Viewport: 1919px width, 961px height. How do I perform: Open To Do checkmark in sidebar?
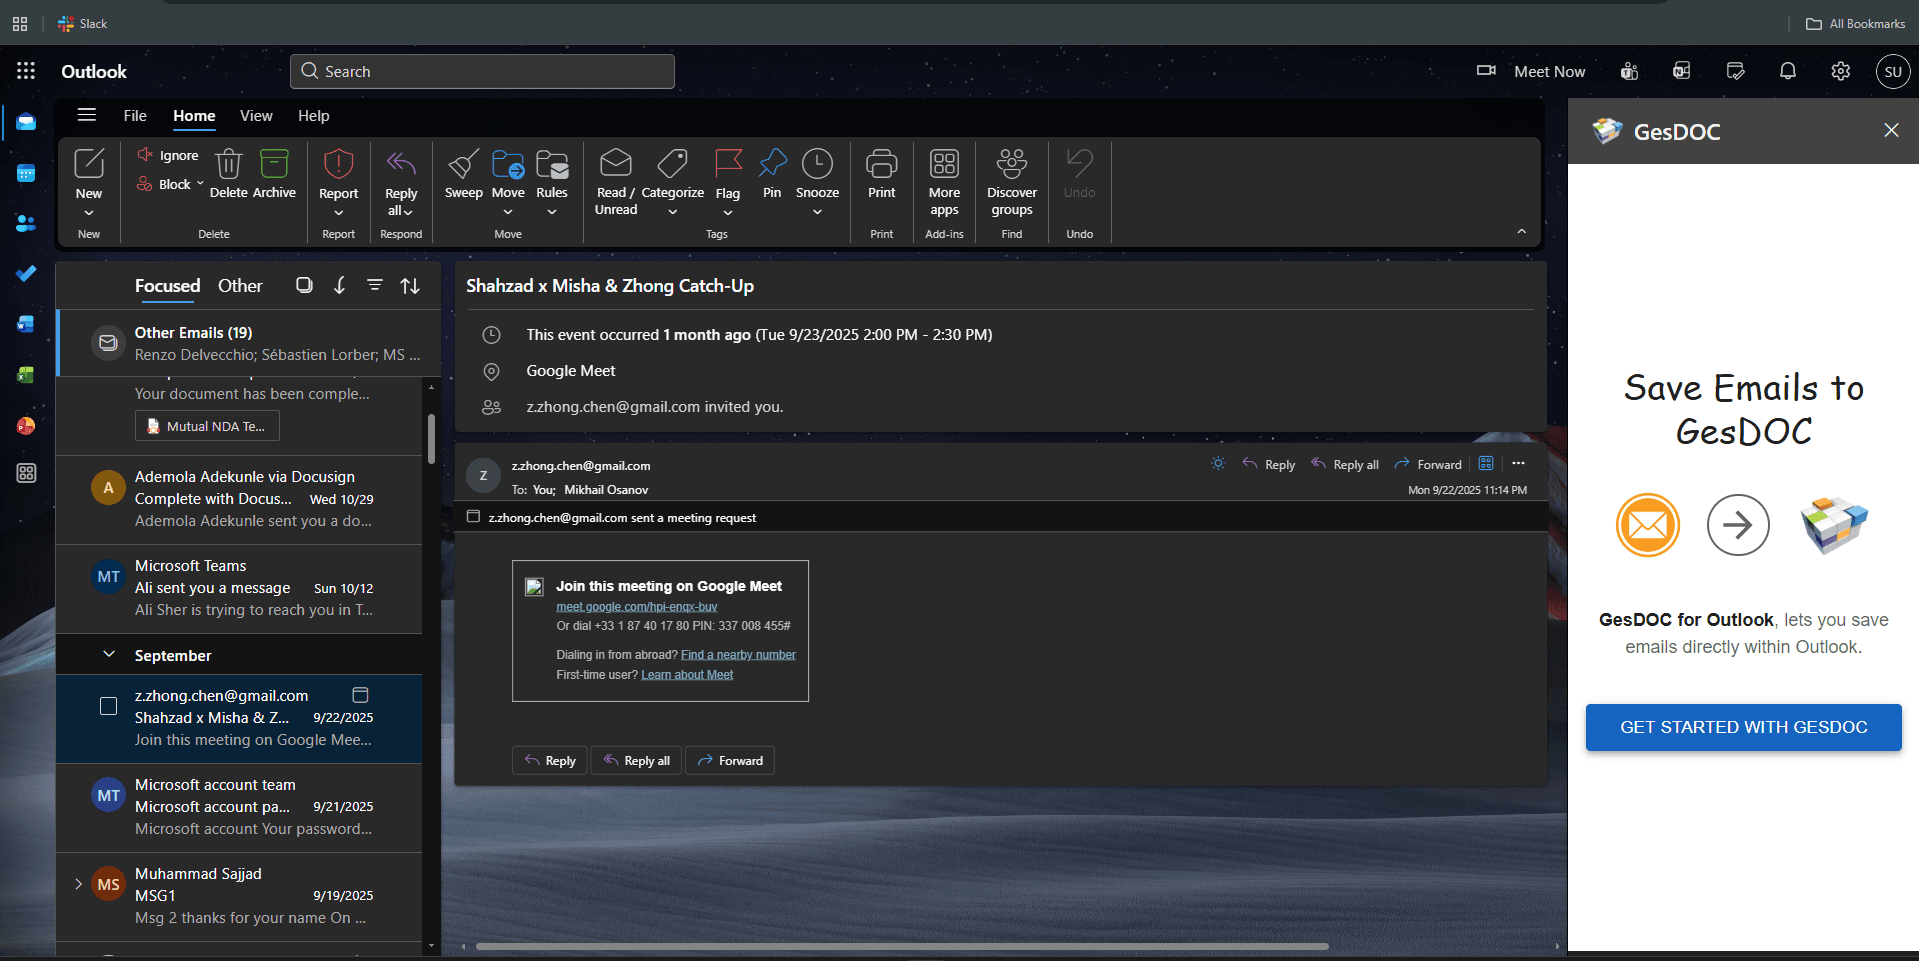tap(26, 273)
